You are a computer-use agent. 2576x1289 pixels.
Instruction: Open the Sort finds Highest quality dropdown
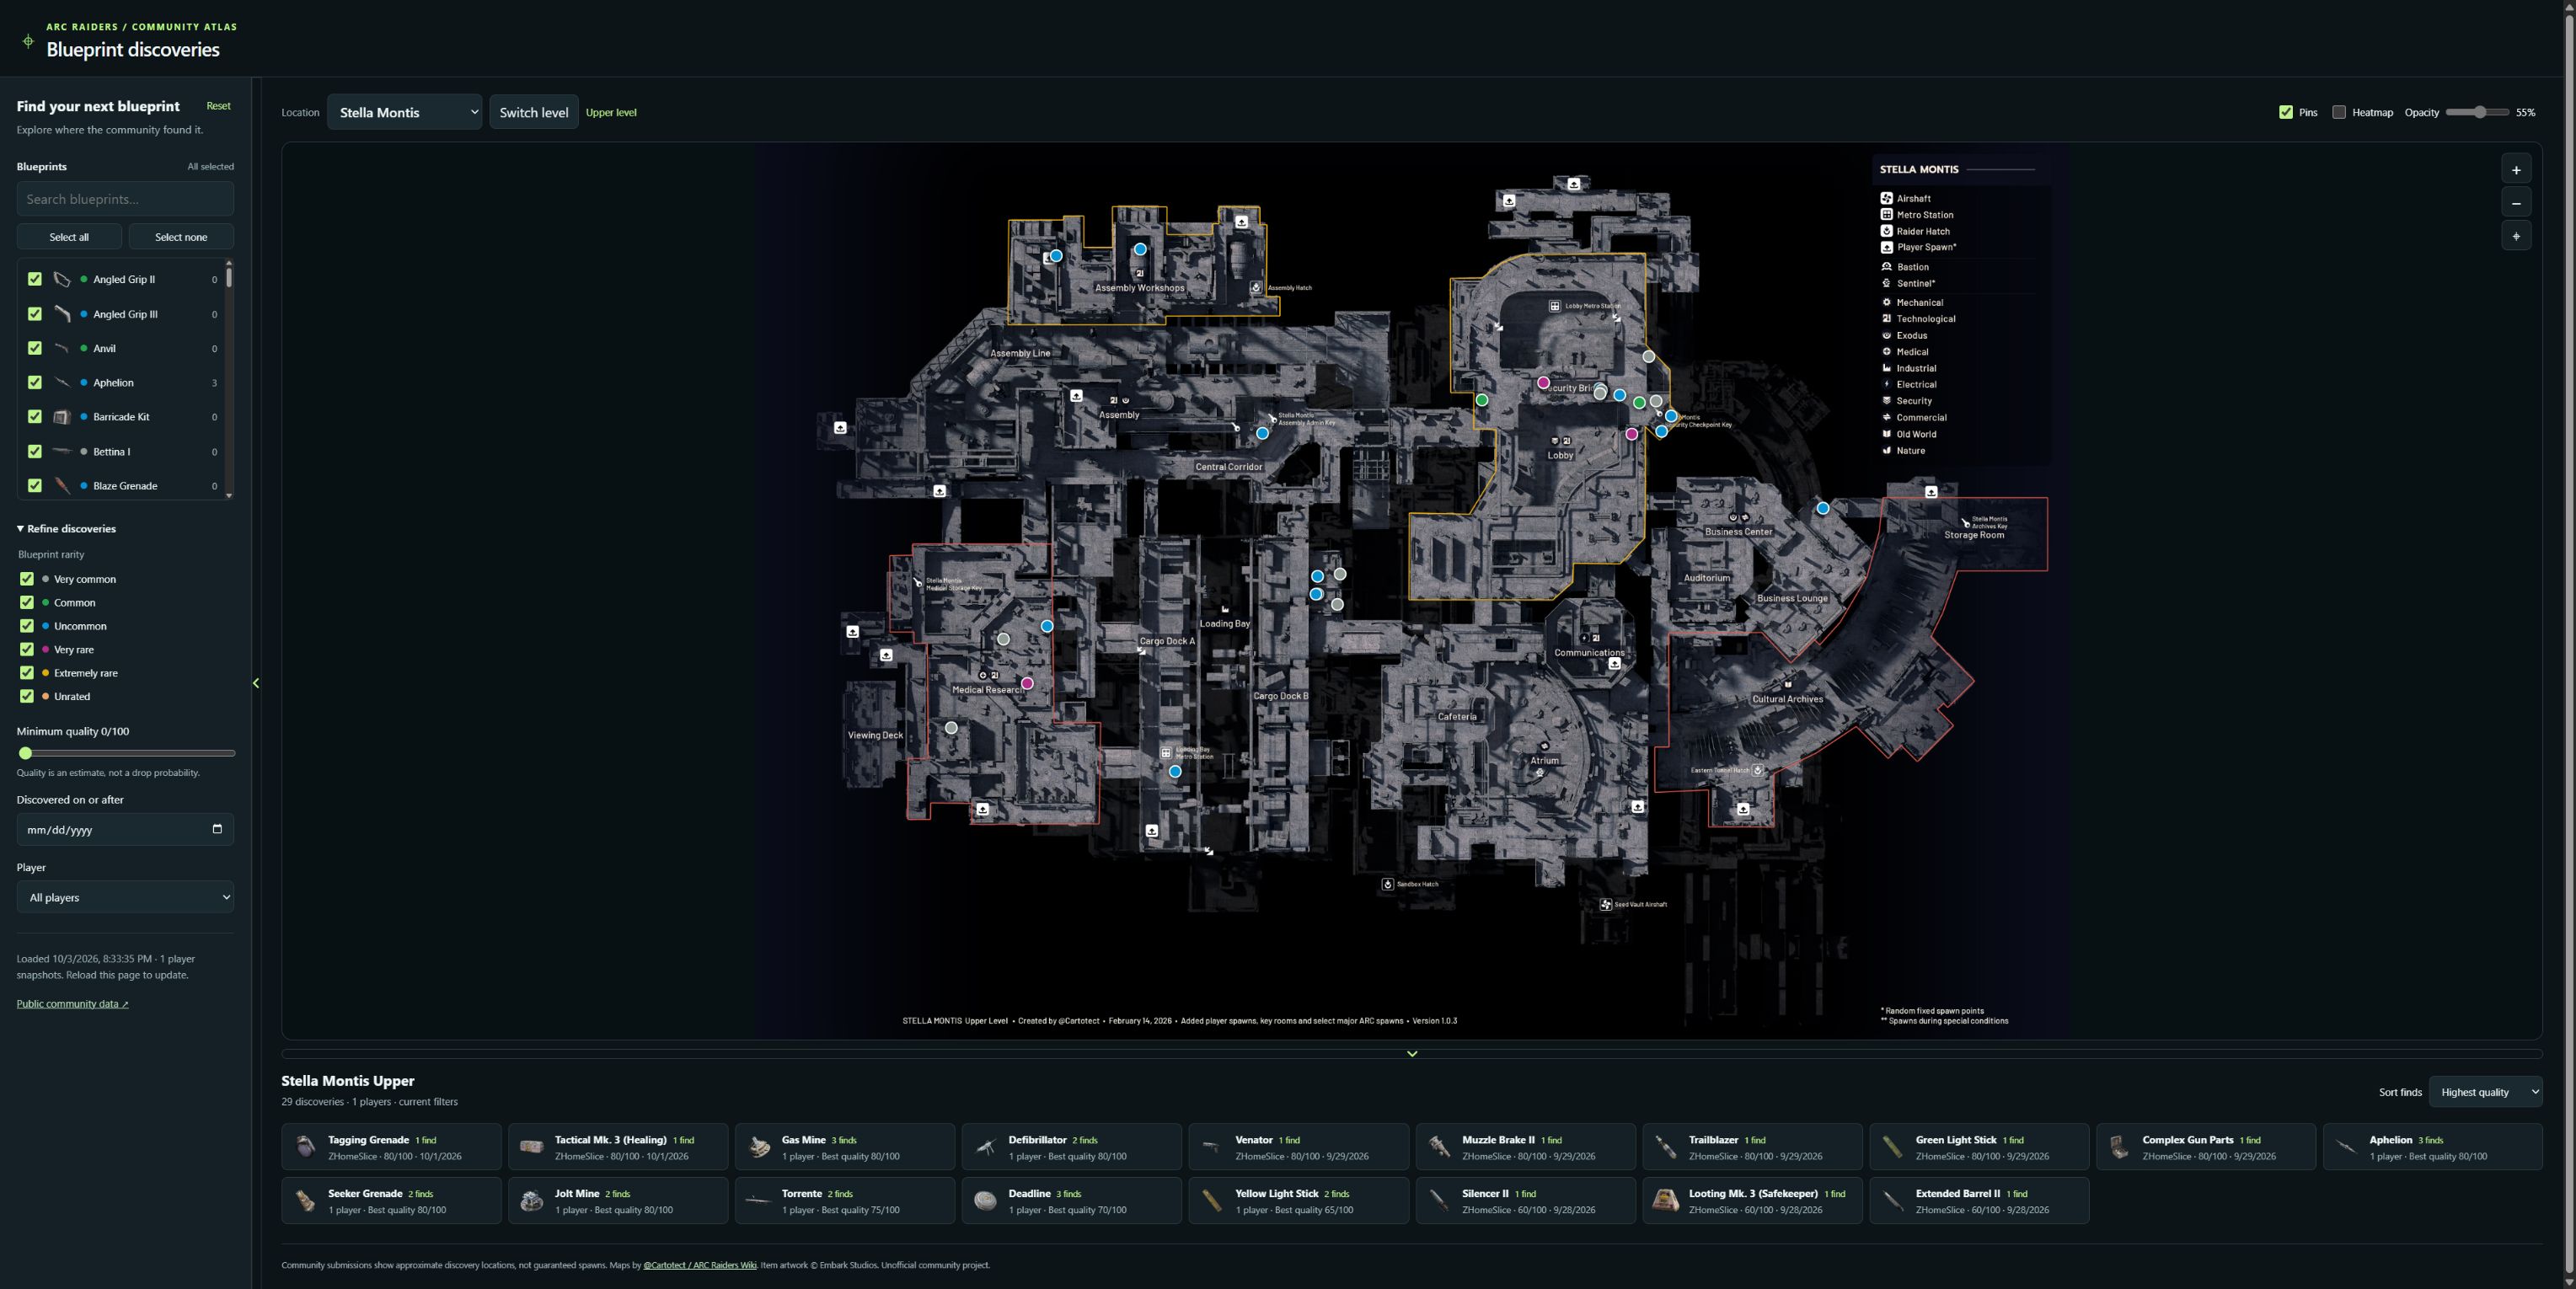click(2485, 1091)
